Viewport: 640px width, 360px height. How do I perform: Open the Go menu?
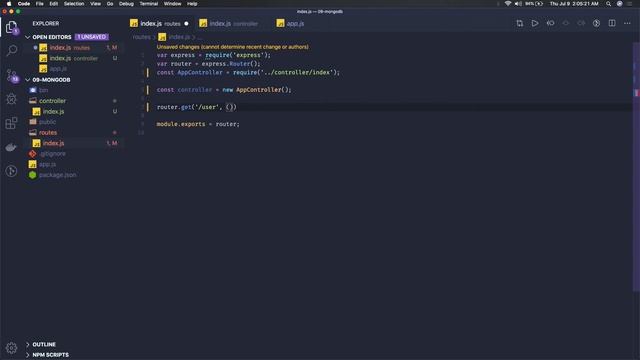tap(110, 4)
